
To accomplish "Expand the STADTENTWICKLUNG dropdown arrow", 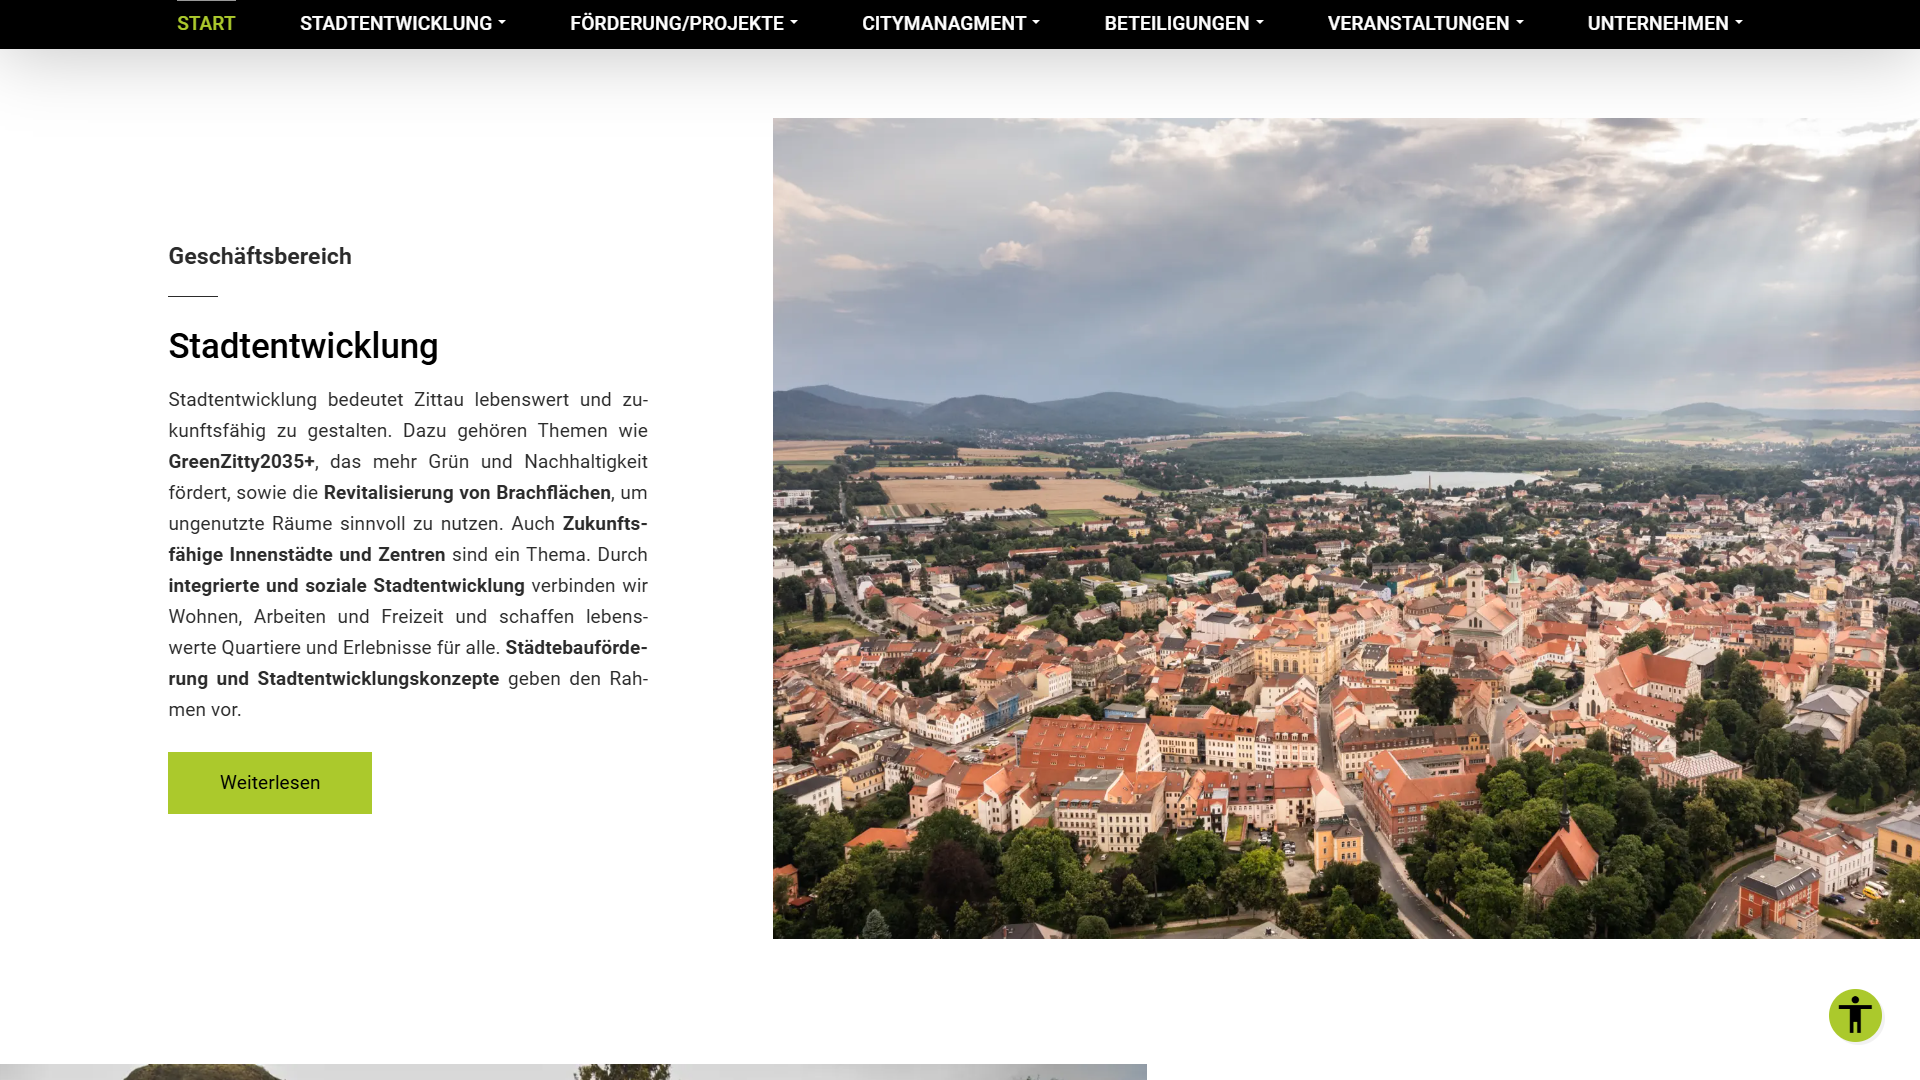I will point(502,23).
